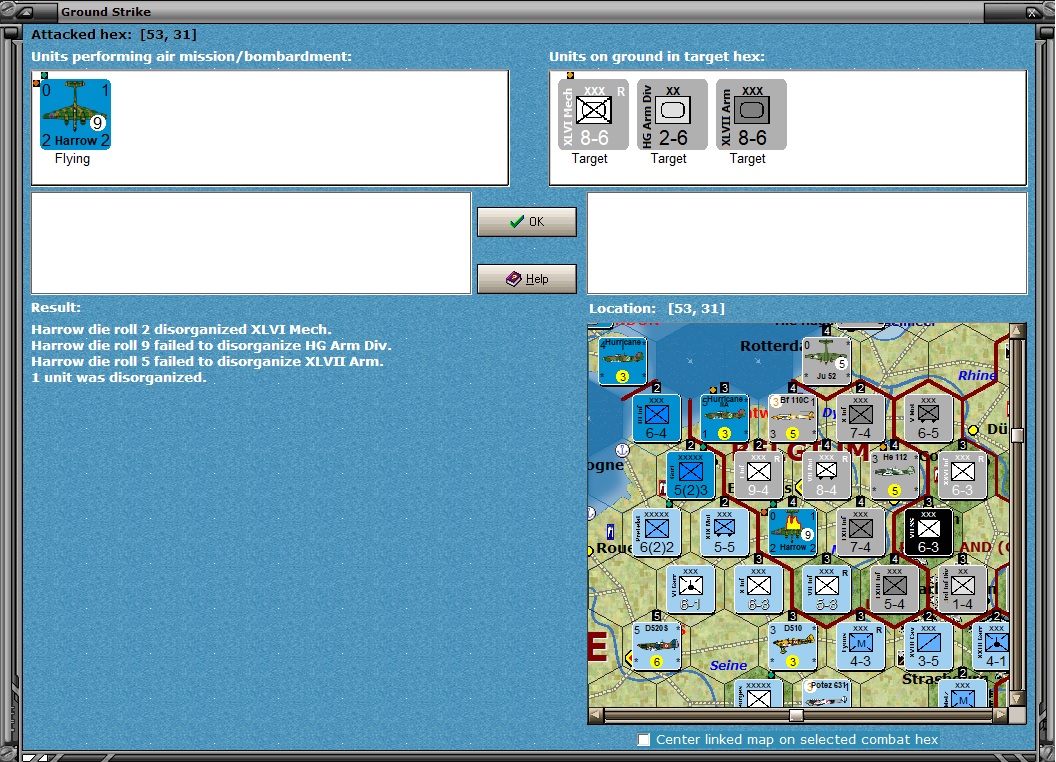Click the VI Garr 6-1 garrison counter
The height and width of the screenshot is (762, 1056).
pyautogui.click(x=690, y=589)
